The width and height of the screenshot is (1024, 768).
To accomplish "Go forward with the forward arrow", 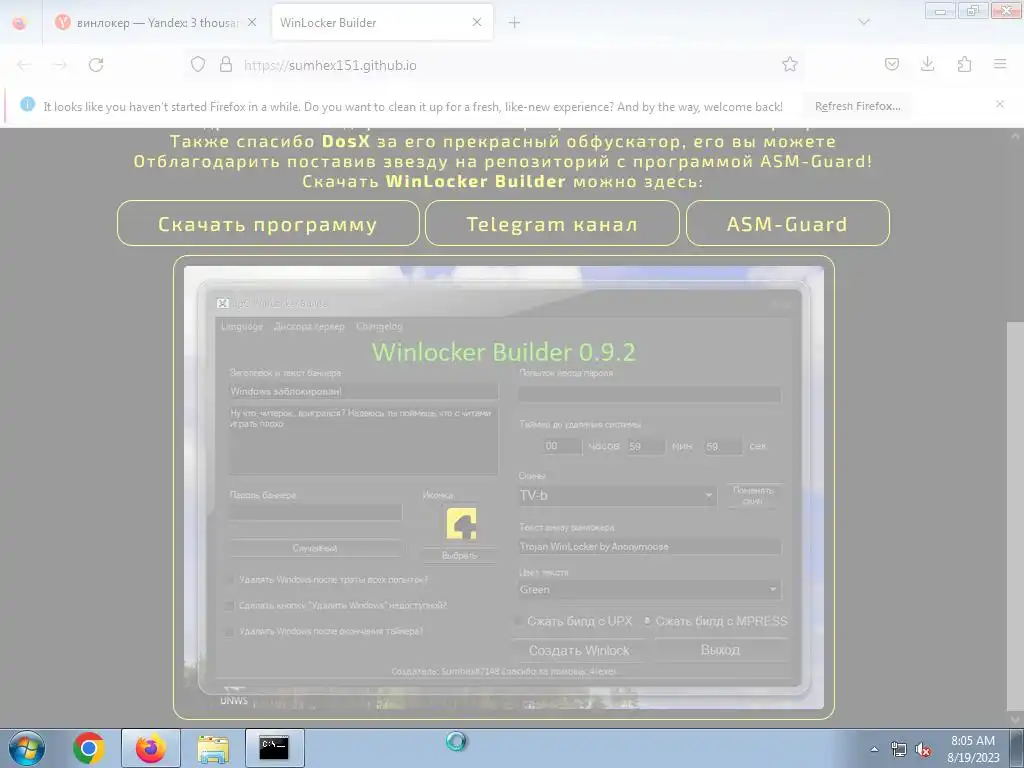I will (x=60, y=65).
